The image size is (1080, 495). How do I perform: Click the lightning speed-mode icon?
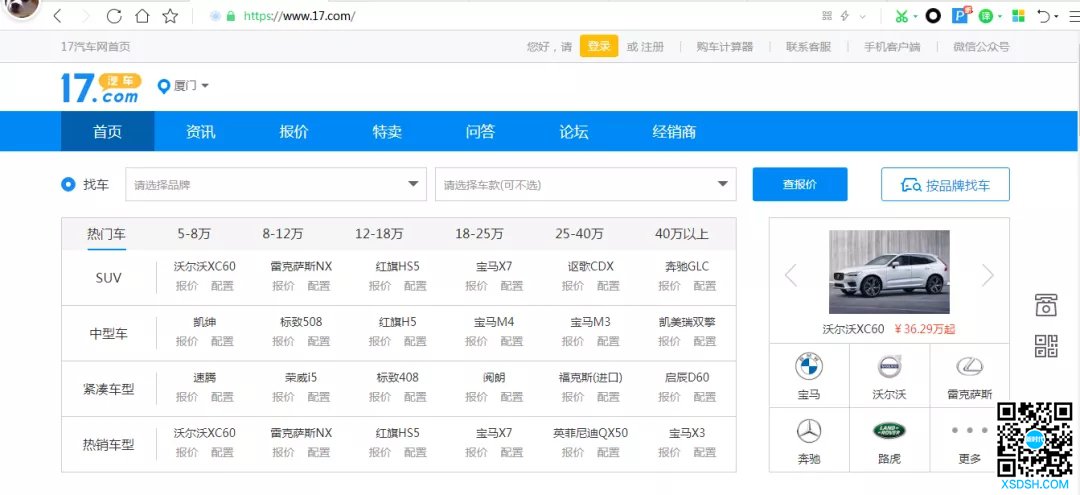(x=844, y=16)
